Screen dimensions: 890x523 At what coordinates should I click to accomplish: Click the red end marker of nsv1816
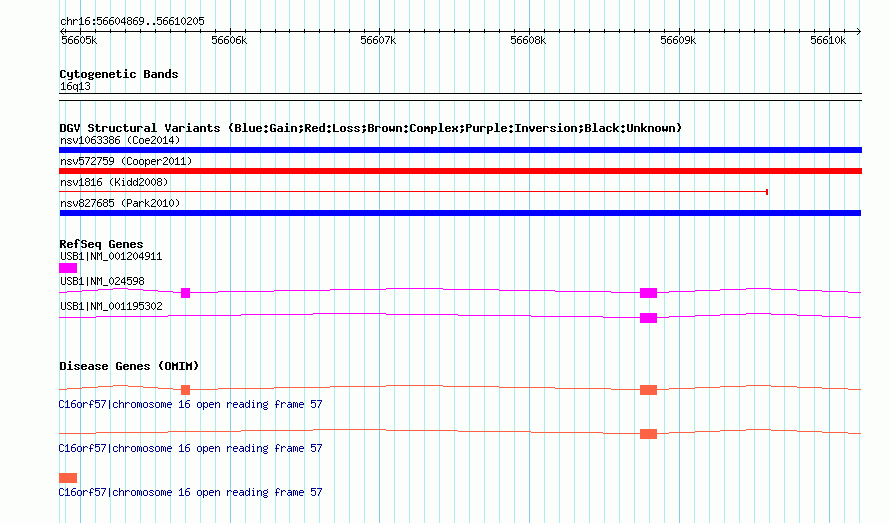tap(766, 191)
